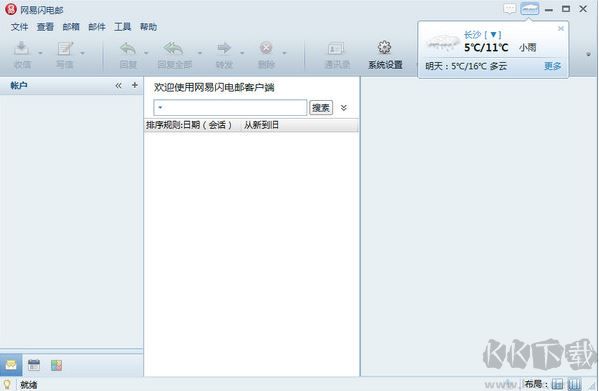Open the 收信 dropdown arrow
The width and height of the screenshot is (599, 391).
pyautogui.click(x=40, y=53)
